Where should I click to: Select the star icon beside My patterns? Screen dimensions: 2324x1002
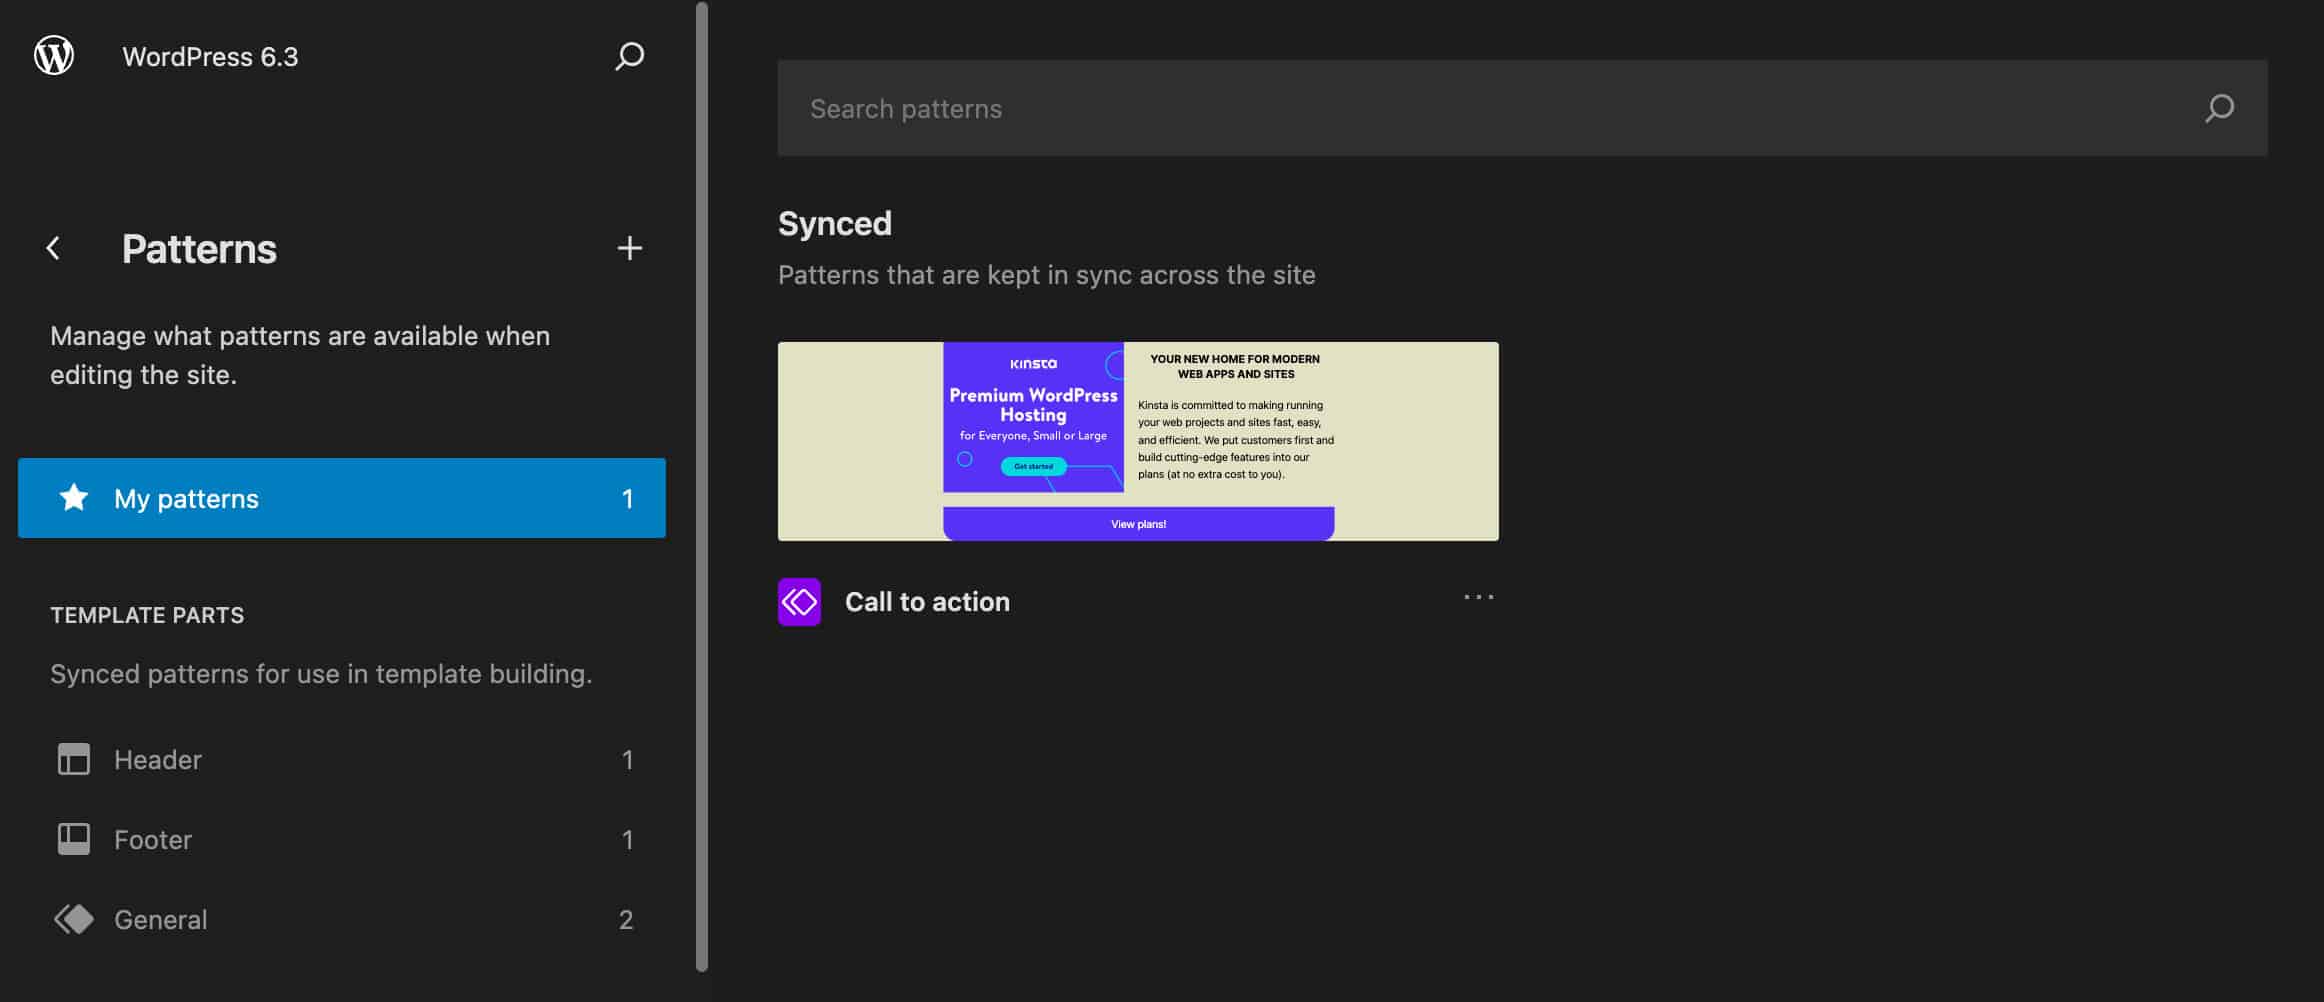73,497
